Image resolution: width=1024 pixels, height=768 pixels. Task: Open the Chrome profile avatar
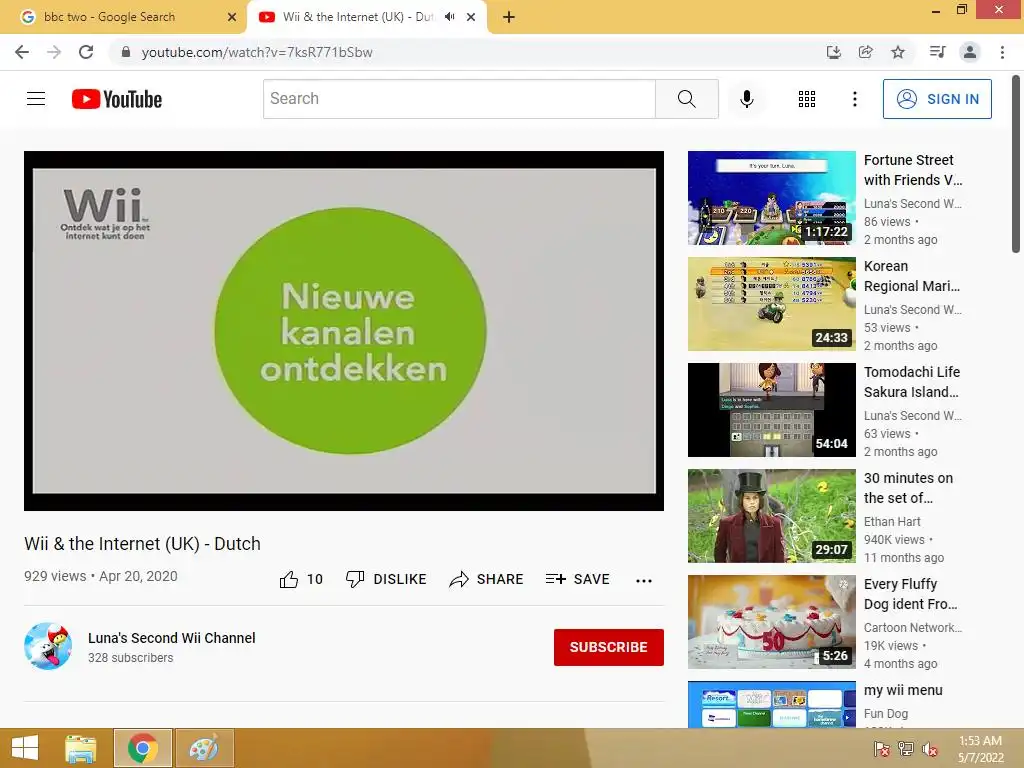point(970,52)
